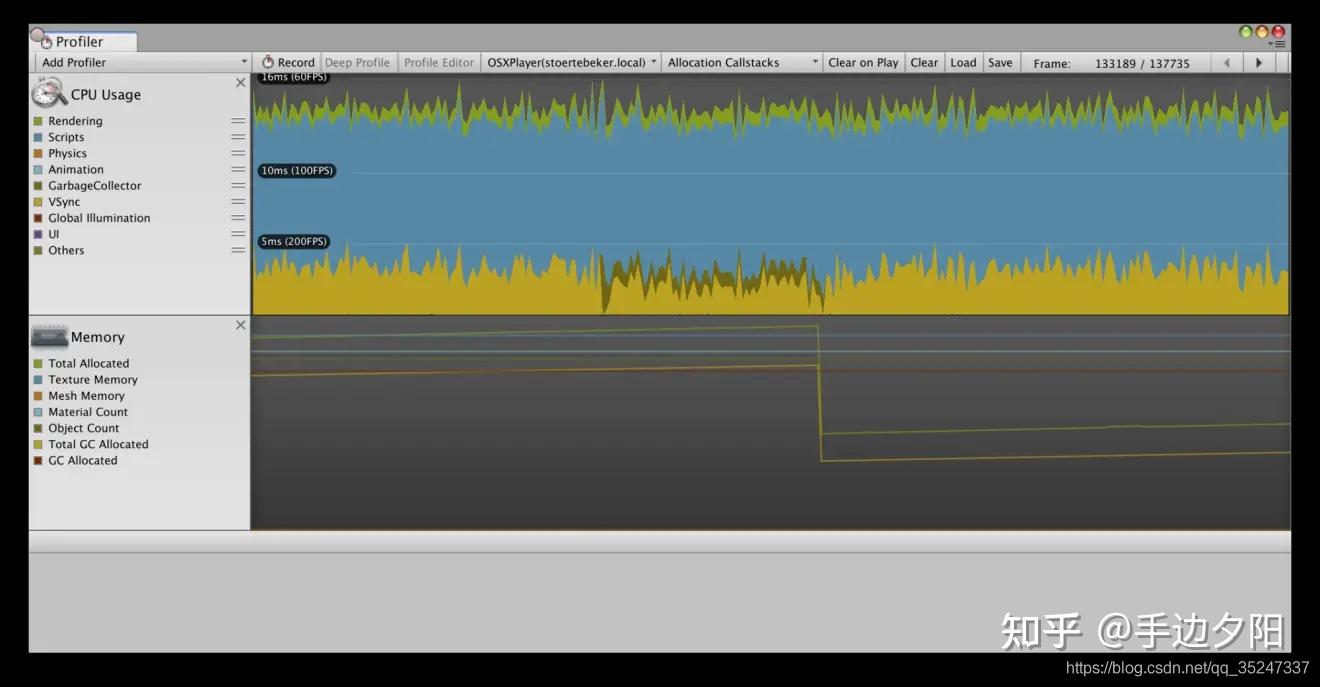Image resolution: width=1320 pixels, height=687 pixels.
Task: Click the 5ms (200FPS) chart label
Action: (x=294, y=241)
